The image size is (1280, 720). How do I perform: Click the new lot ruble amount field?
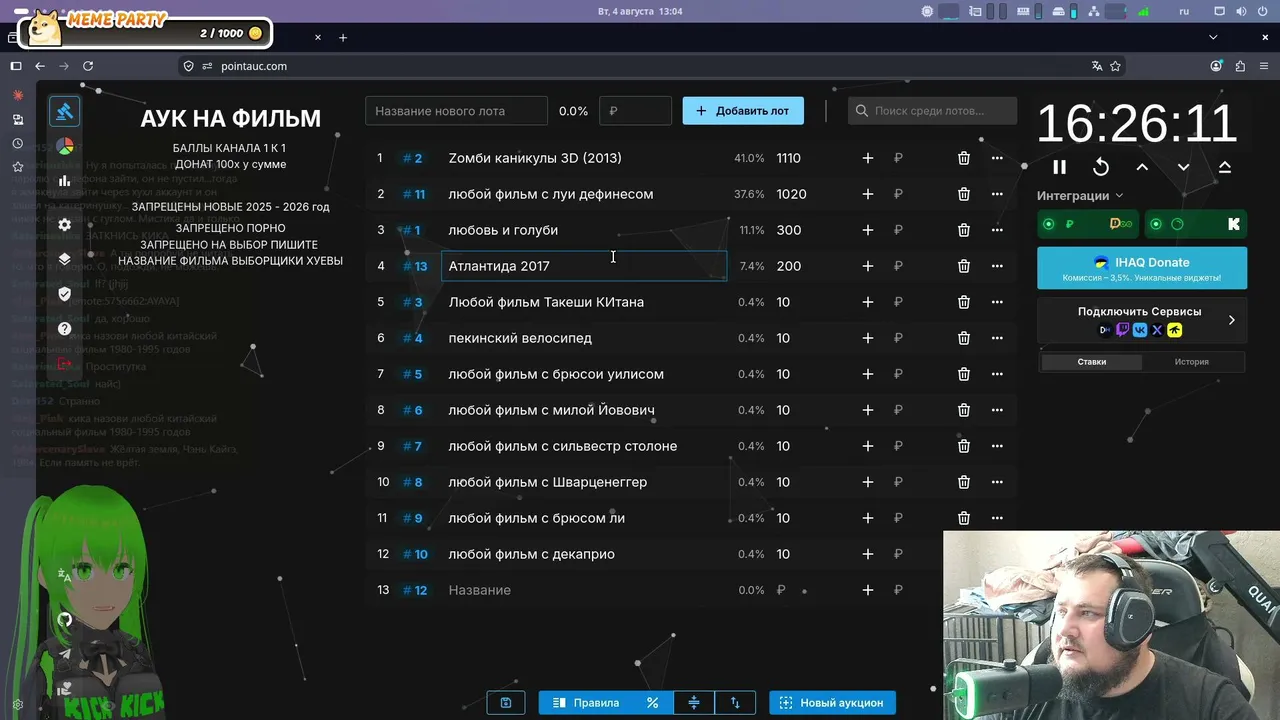tap(635, 111)
